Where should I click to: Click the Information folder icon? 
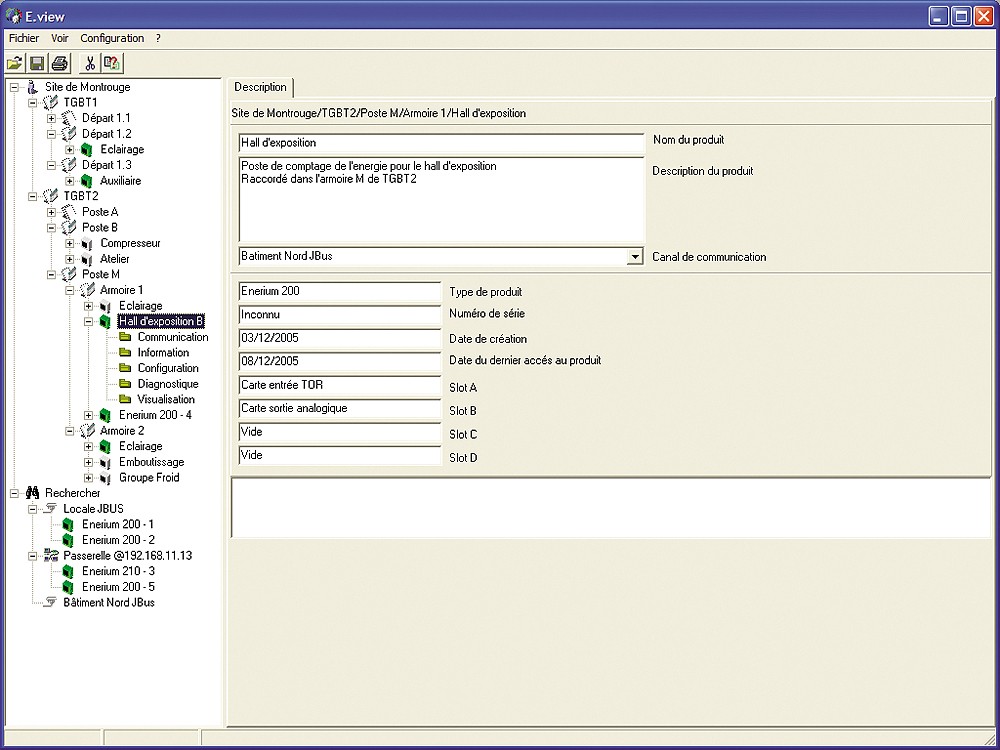click(125, 353)
